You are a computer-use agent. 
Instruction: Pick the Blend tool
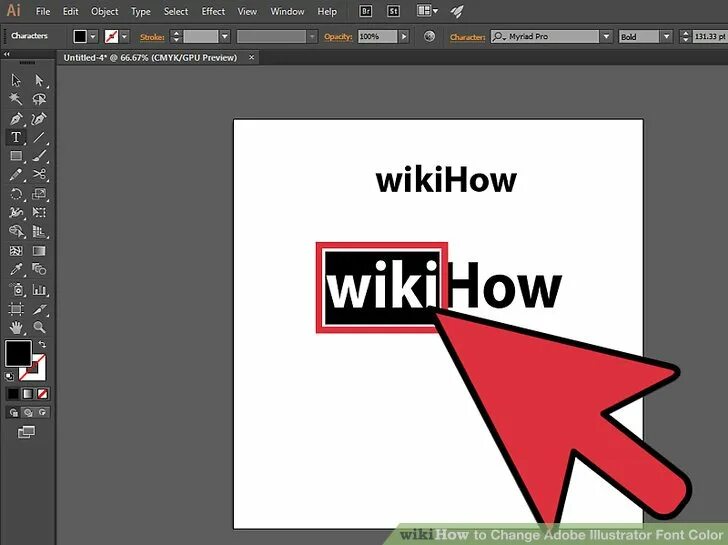pos(39,269)
